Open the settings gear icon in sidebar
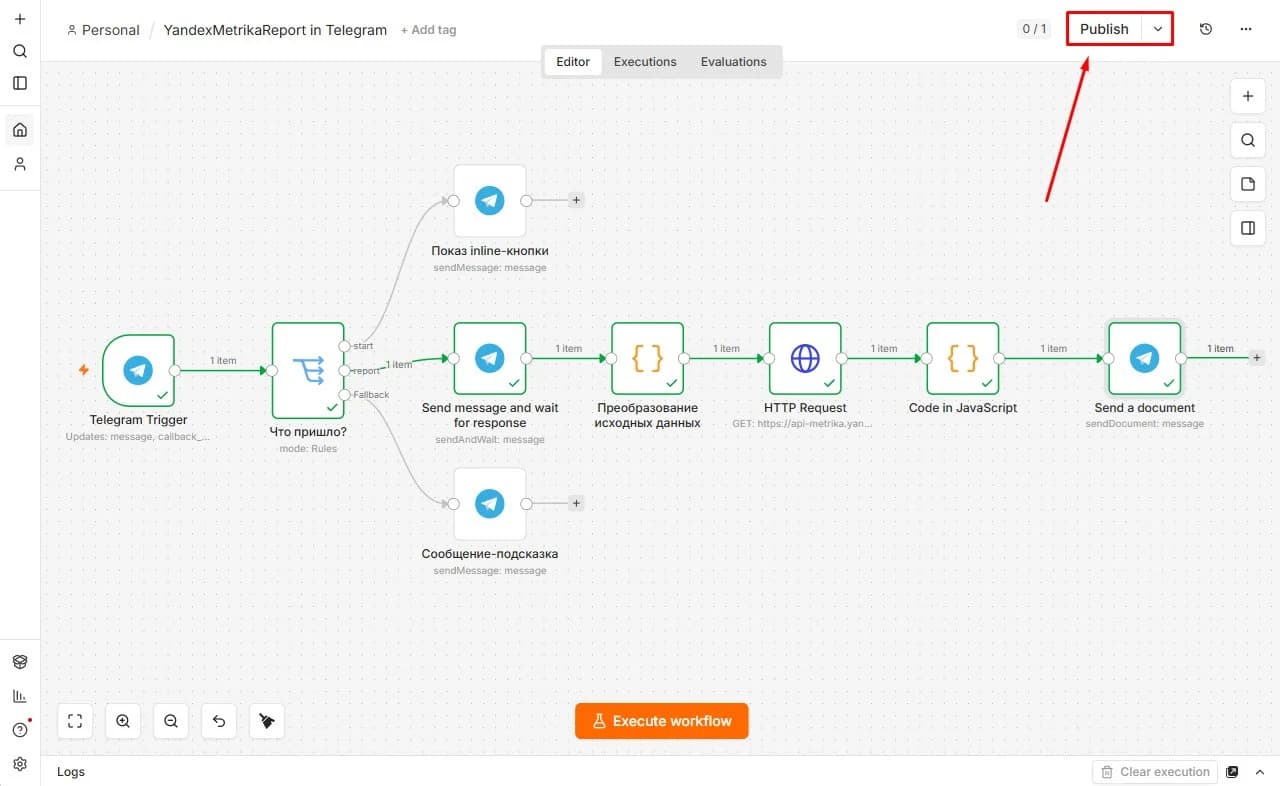The width and height of the screenshot is (1280, 786). [20, 764]
